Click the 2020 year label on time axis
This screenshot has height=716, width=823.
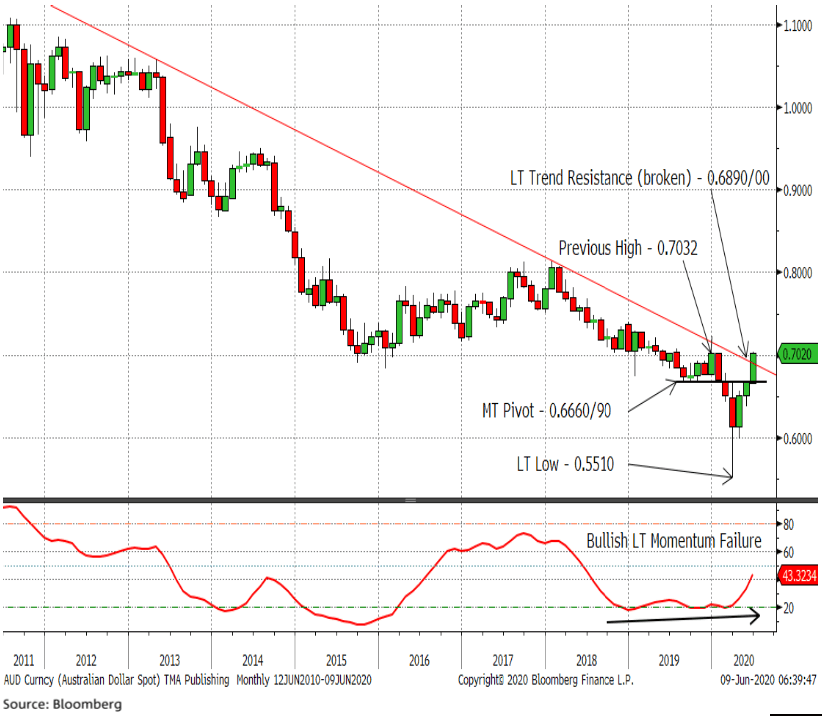click(x=742, y=660)
